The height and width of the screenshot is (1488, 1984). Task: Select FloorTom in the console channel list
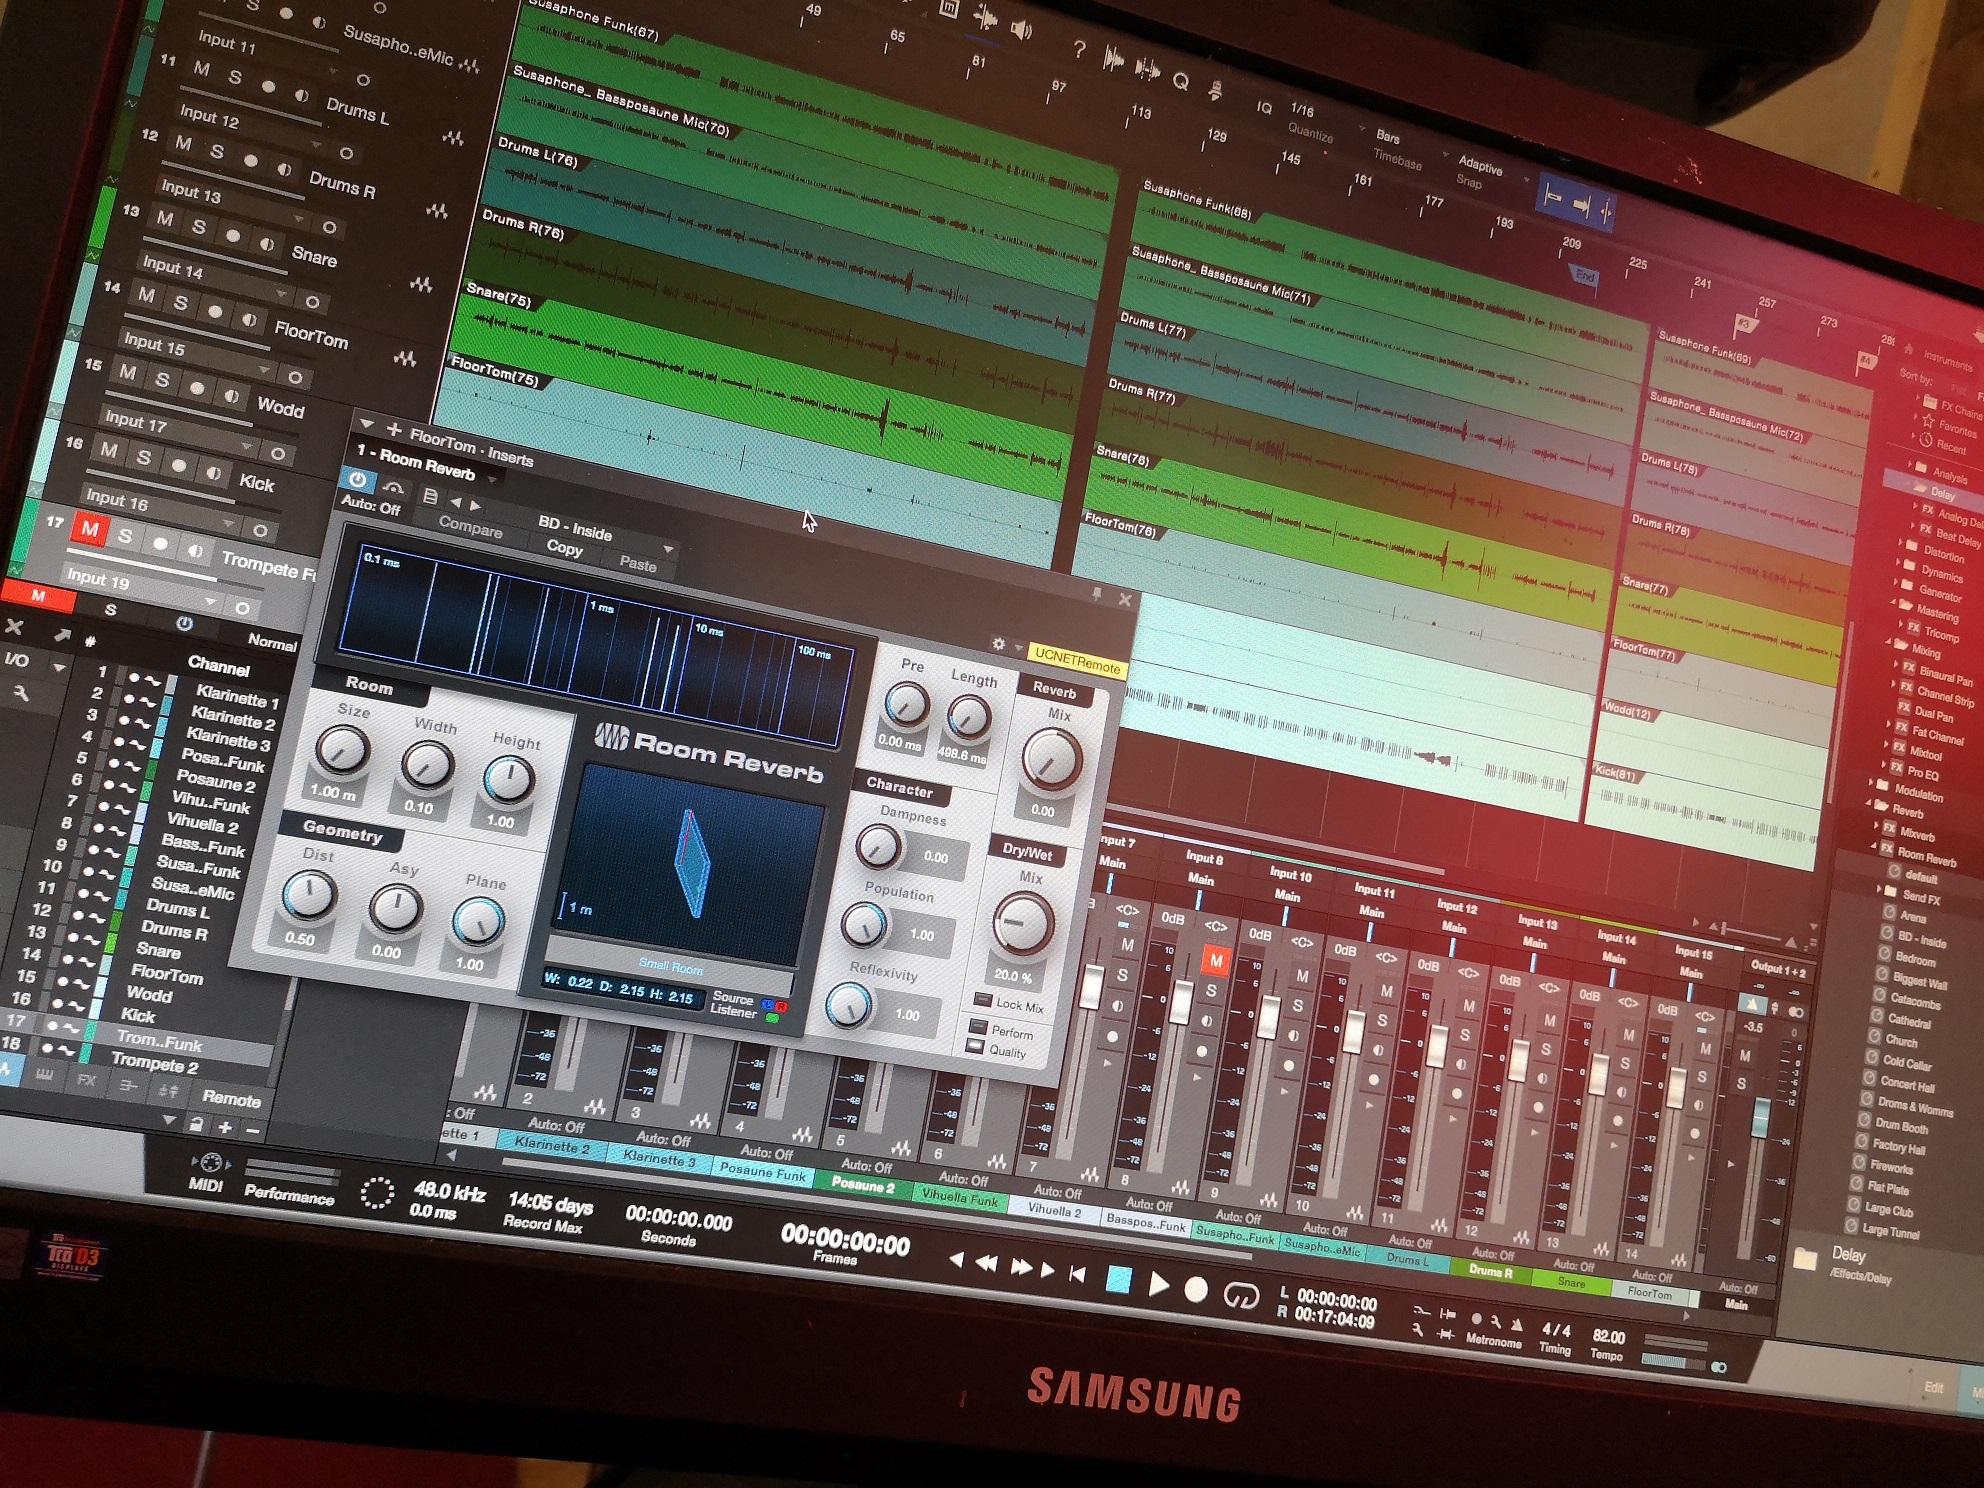point(167,974)
